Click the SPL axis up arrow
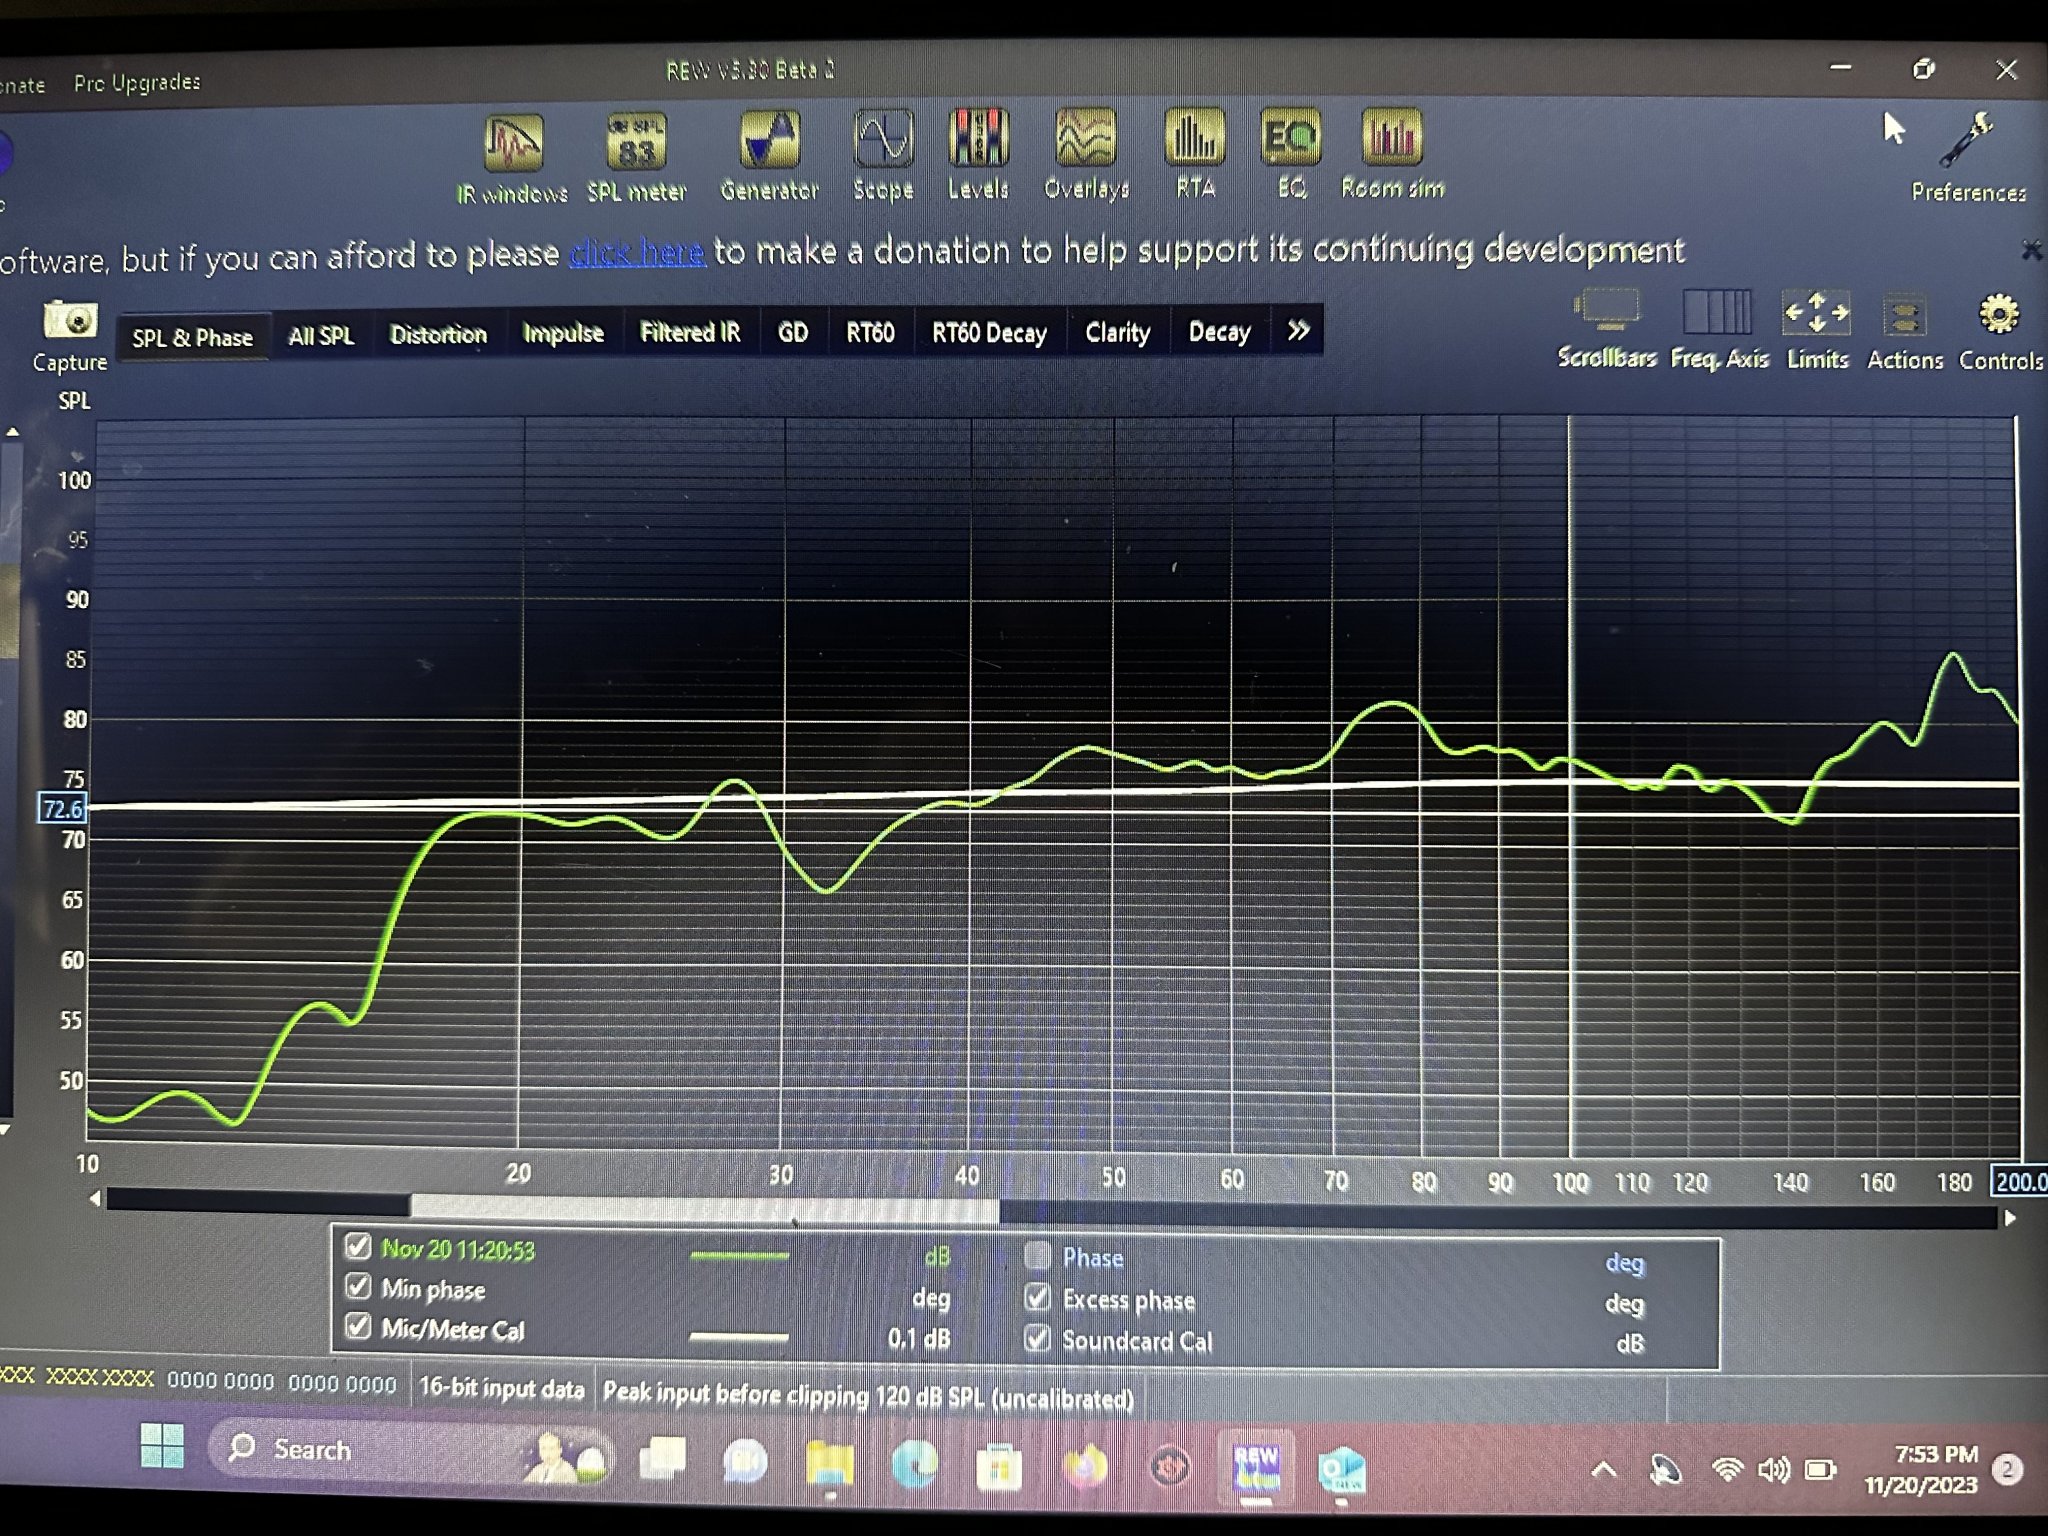The width and height of the screenshot is (2048, 1536). pos(13,432)
